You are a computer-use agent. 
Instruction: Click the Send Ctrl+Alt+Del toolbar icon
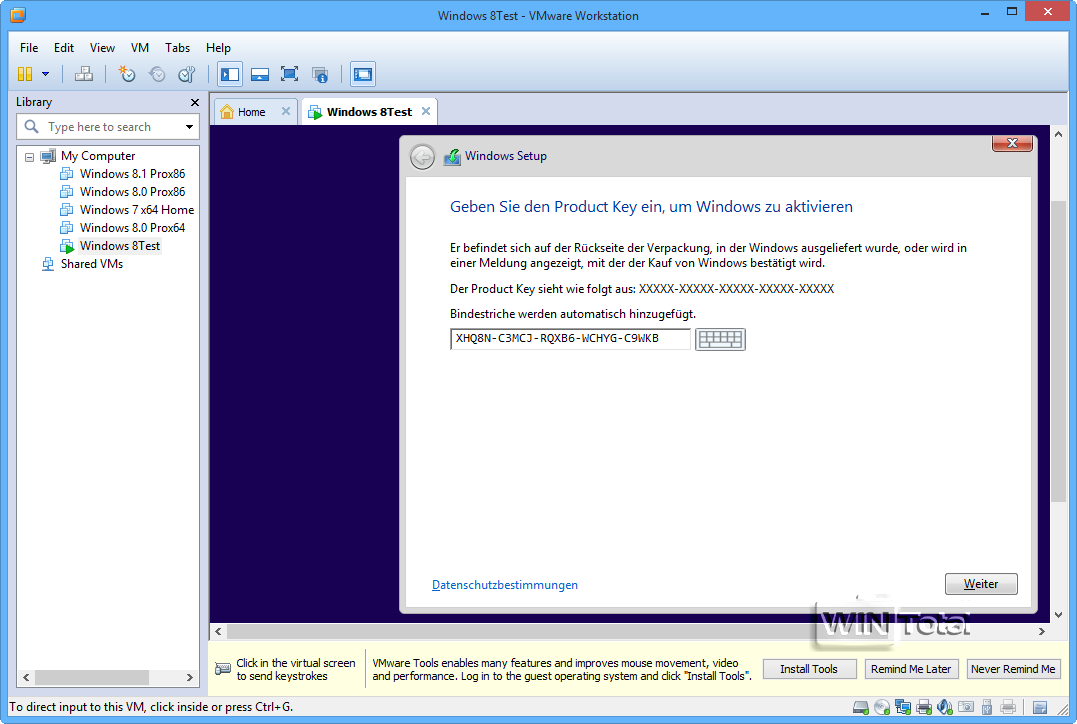[84, 74]
